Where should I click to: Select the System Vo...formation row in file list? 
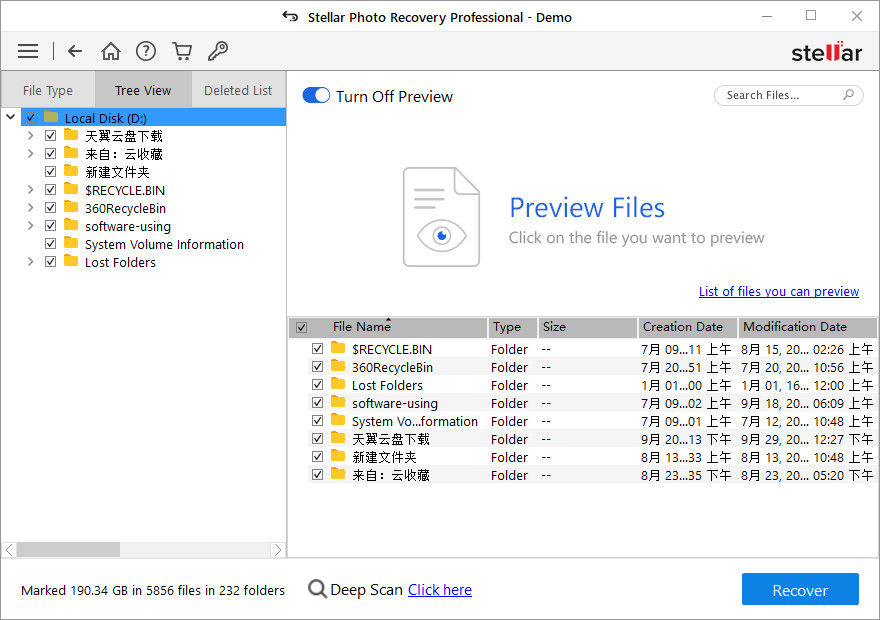coord(592,421)
